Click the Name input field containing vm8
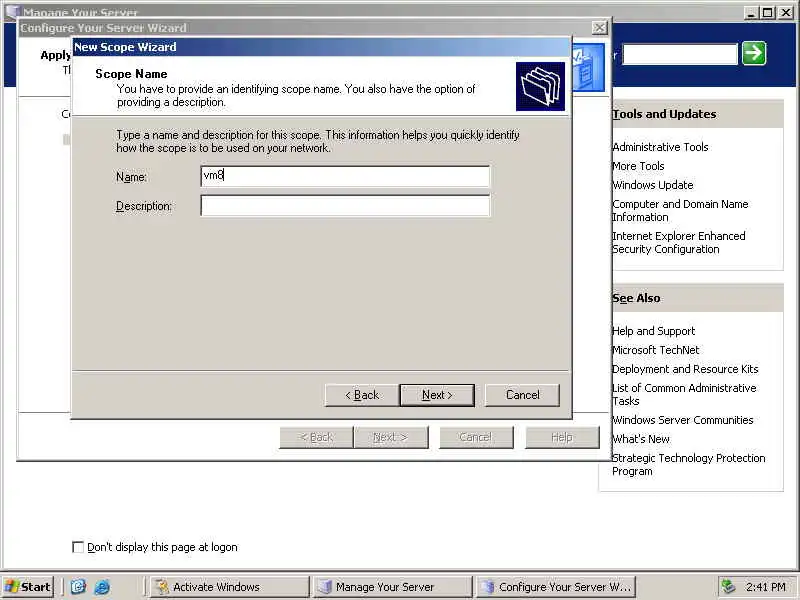 [345, 176]
